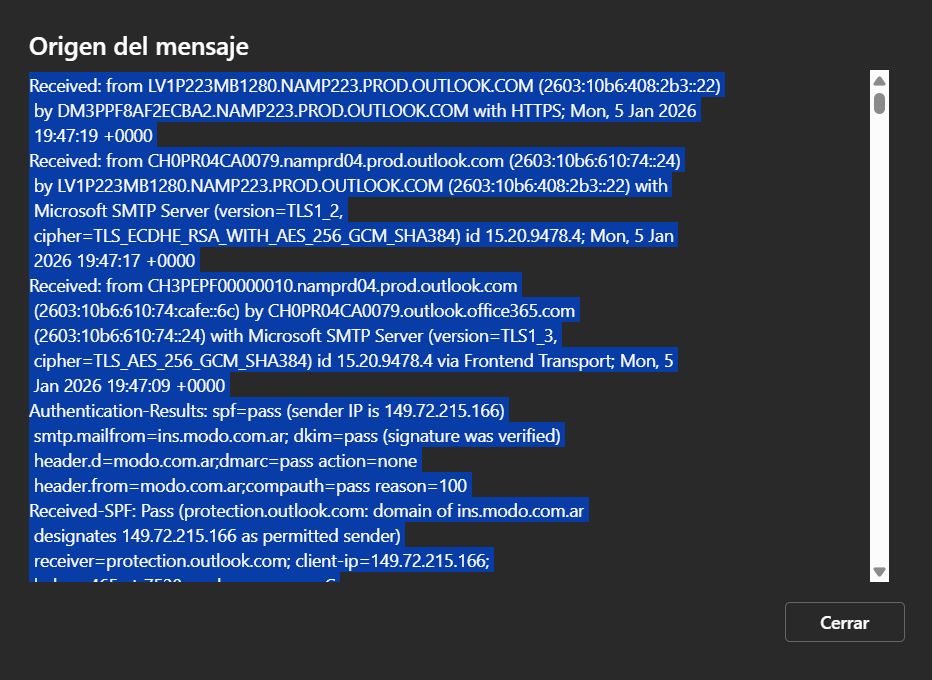Click the header.from=modo.com.ar compauth line
The height and width of the screenshot is (680, 932).
click(x=250, y=485)
